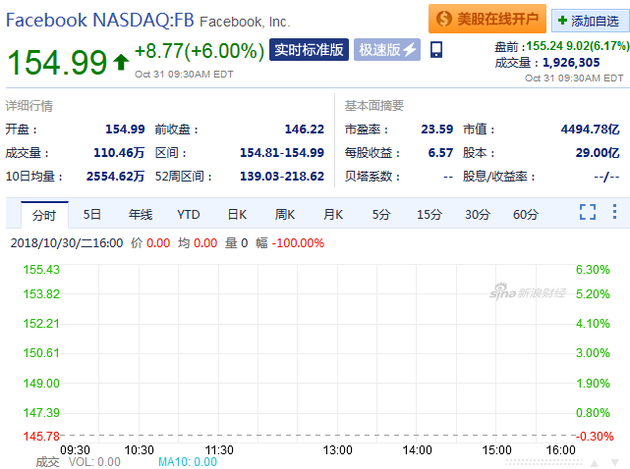Click the change value +8.77(+6.00%)

point(199,51)
